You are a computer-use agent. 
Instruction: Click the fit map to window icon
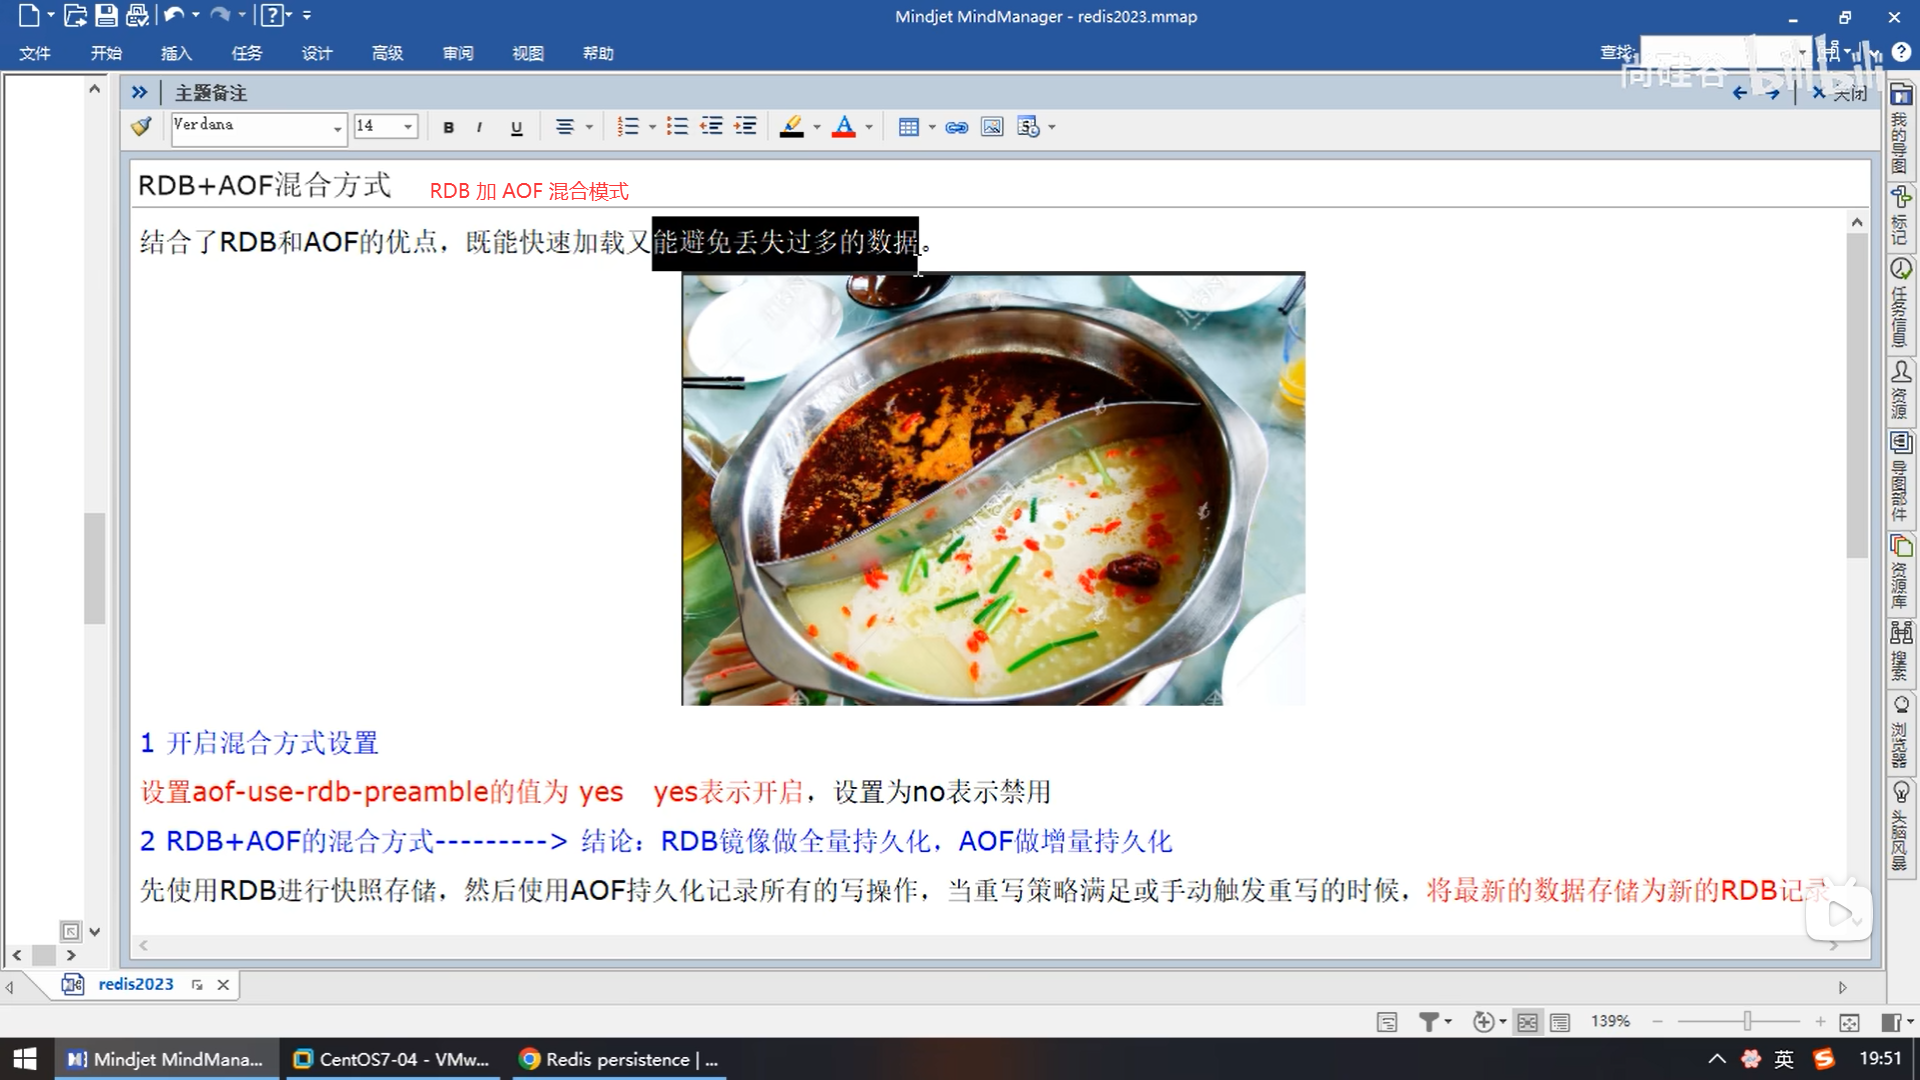(1849, 1021)
